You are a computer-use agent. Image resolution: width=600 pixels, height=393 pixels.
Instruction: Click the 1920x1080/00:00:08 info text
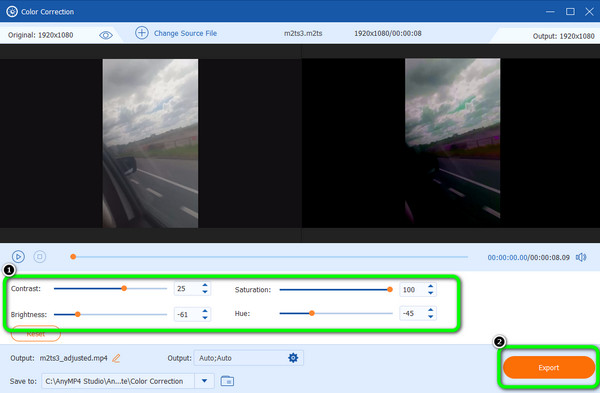tap(388, 33)
